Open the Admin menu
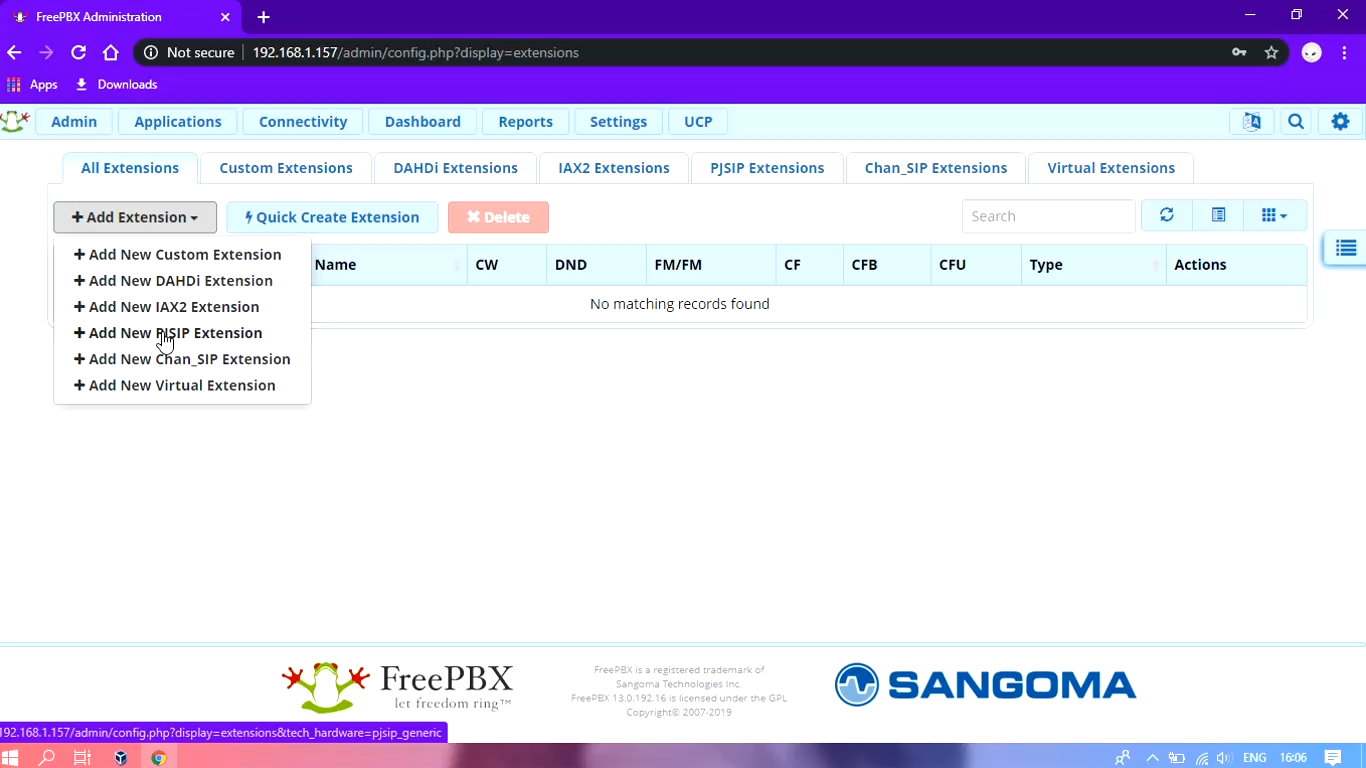The image size is (1366, 768). click(74, 122)
